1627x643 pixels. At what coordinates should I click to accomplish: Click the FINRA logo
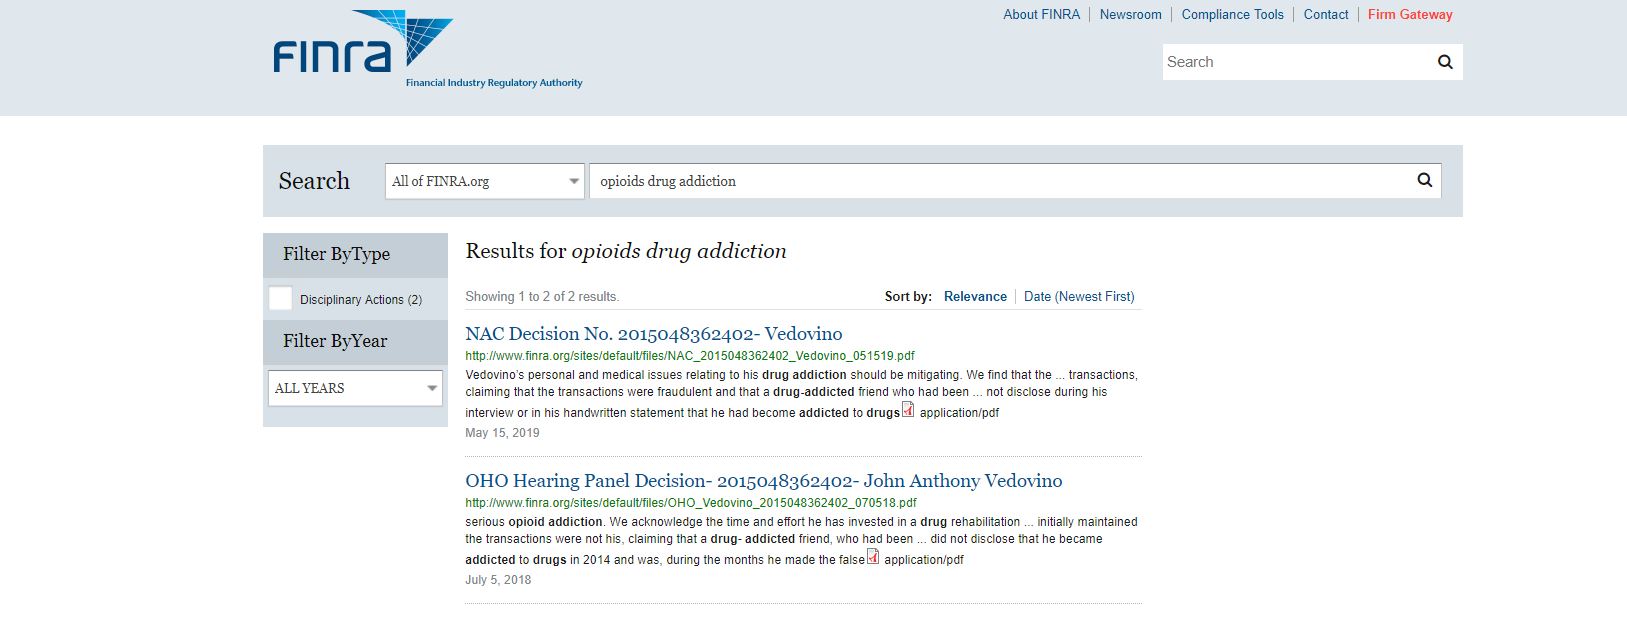point(428,49)
